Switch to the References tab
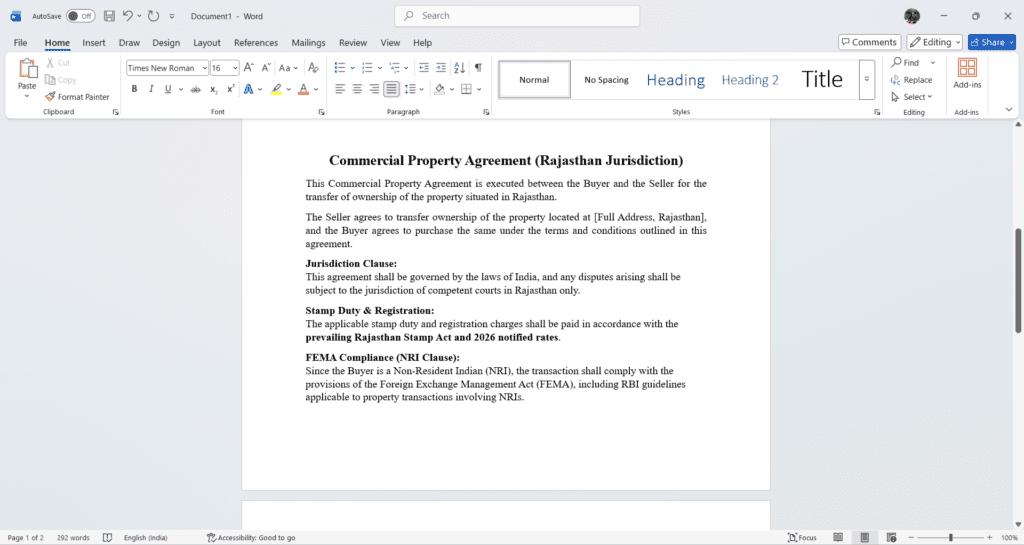Viewport: 1024px width, 545px height. tap(255, 42)
